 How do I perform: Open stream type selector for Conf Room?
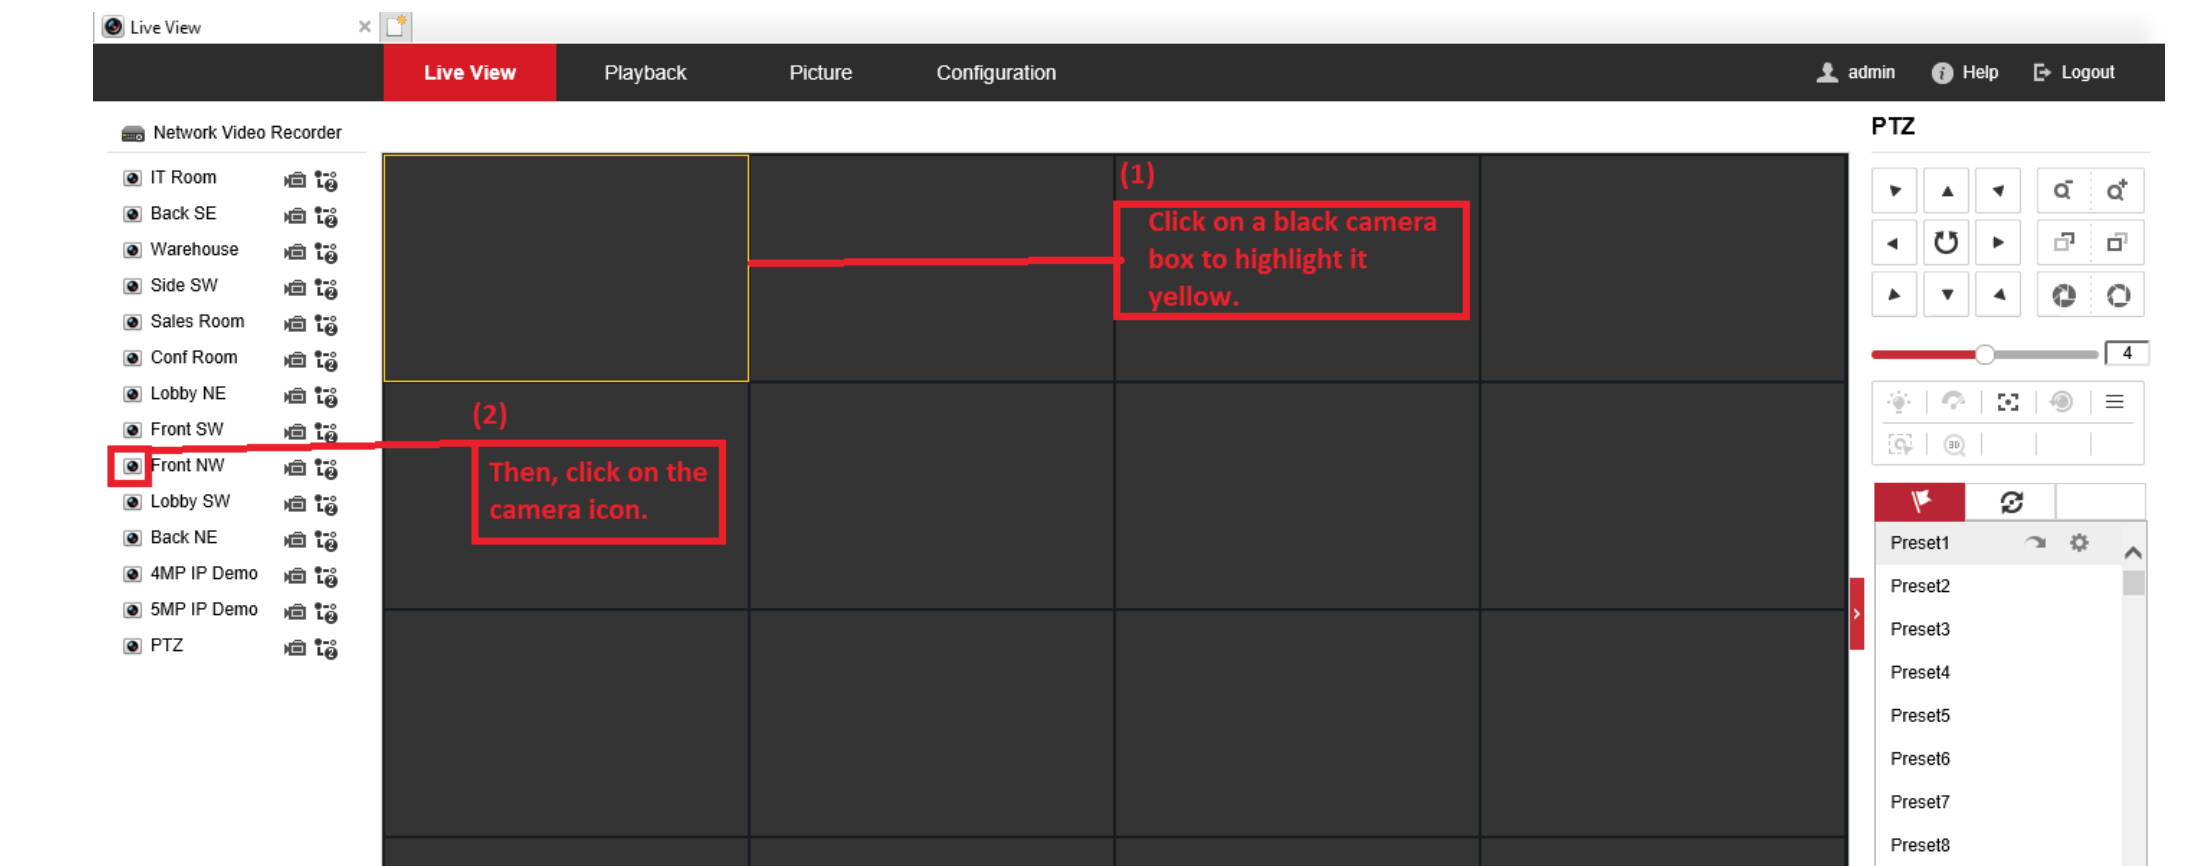tap(326, 361)
